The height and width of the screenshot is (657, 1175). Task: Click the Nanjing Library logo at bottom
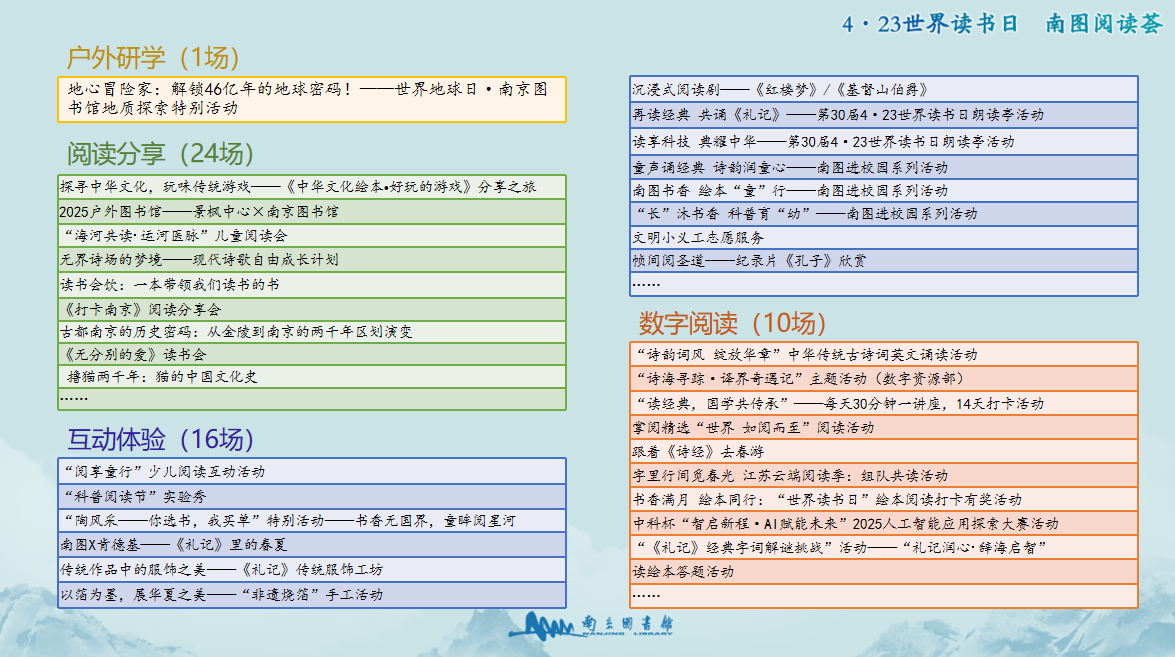click(591, 626)
